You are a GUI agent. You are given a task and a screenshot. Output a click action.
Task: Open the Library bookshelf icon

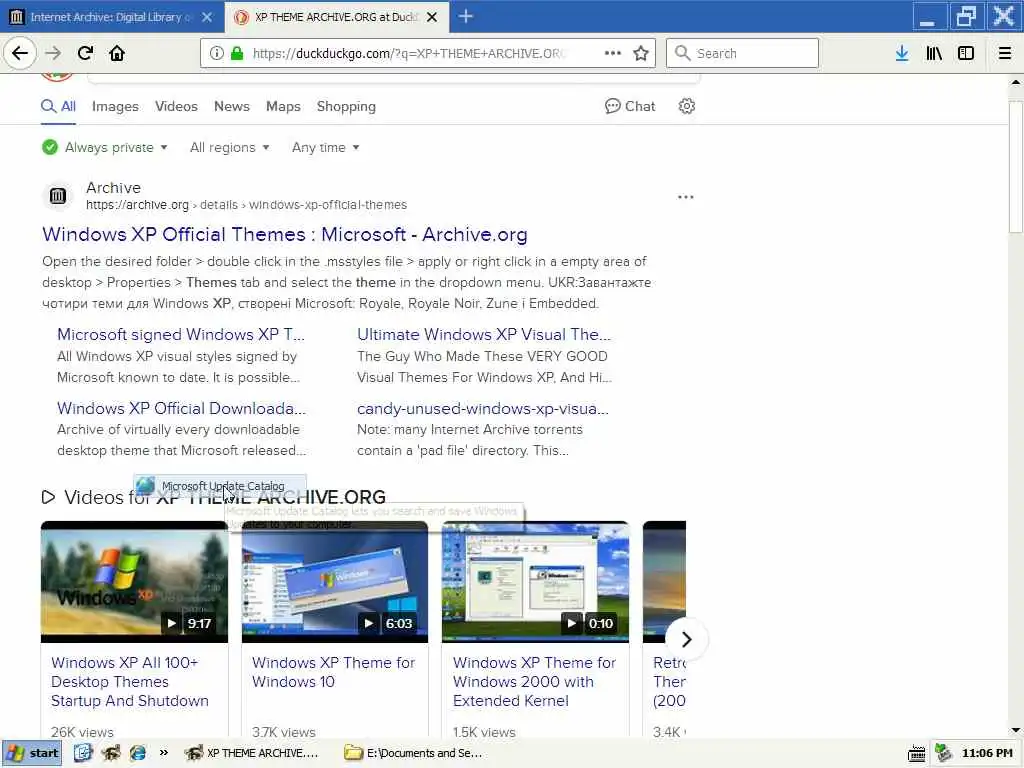pos(934,53)
